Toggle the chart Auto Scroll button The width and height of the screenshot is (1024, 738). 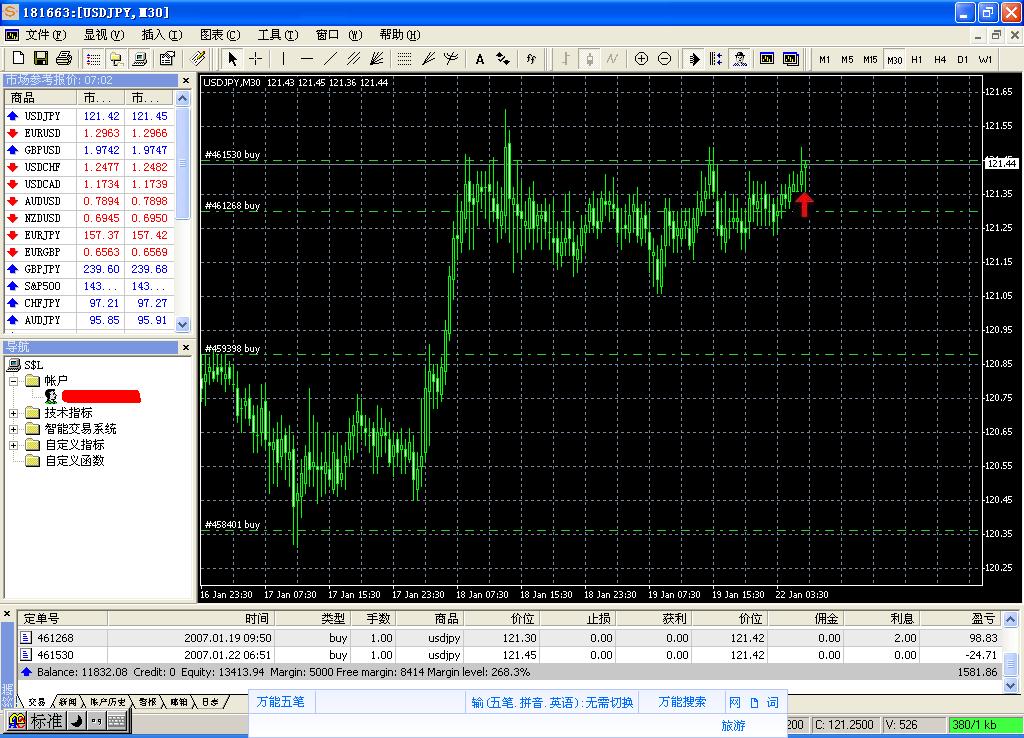click(695, 59)
